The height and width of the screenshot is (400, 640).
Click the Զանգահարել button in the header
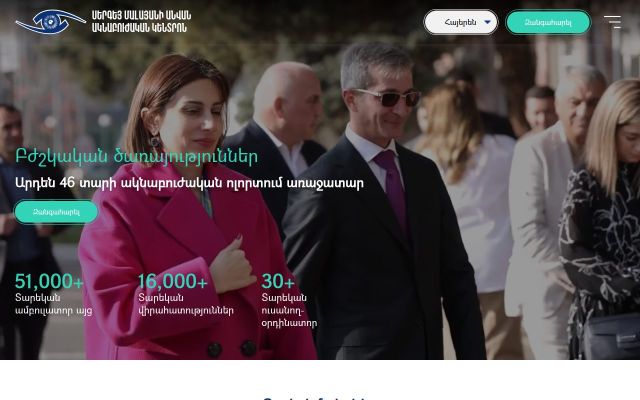[548, 22]
